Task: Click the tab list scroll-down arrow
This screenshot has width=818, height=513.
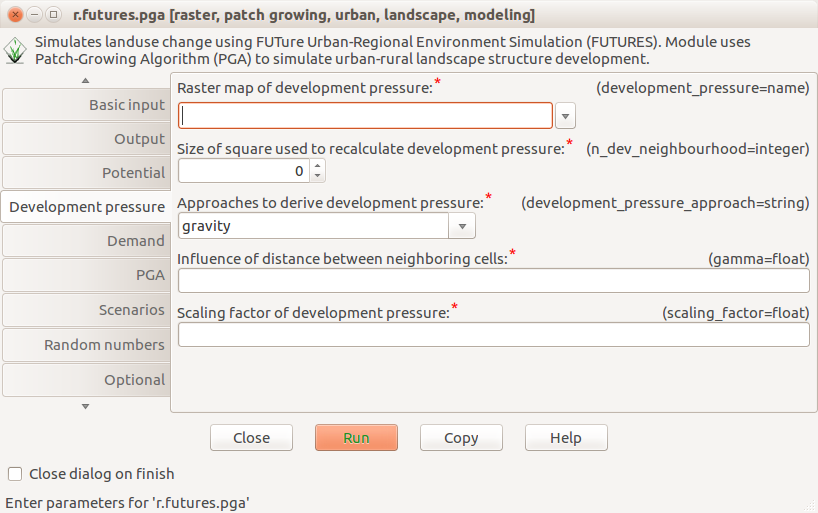Action: tap(86, 407)
